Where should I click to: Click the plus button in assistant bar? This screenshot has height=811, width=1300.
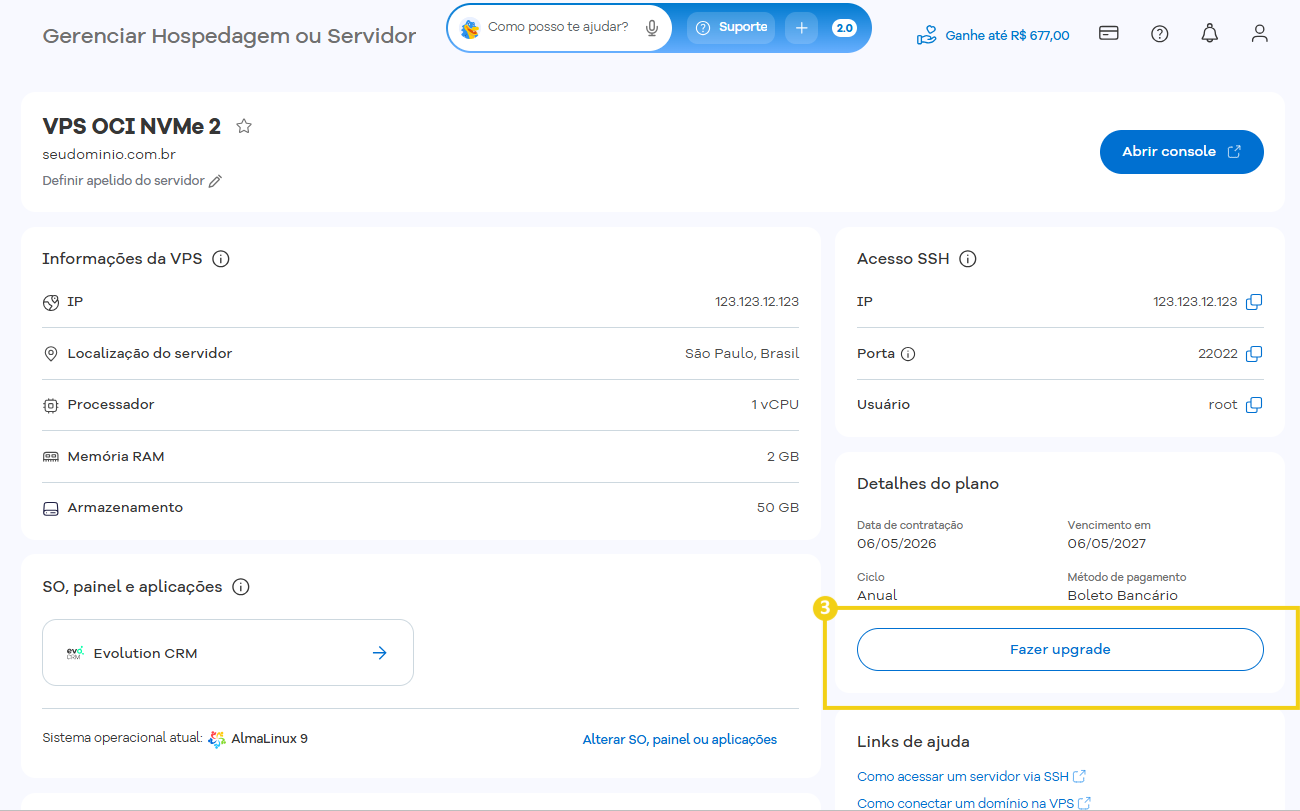click(x=801, y=28)
